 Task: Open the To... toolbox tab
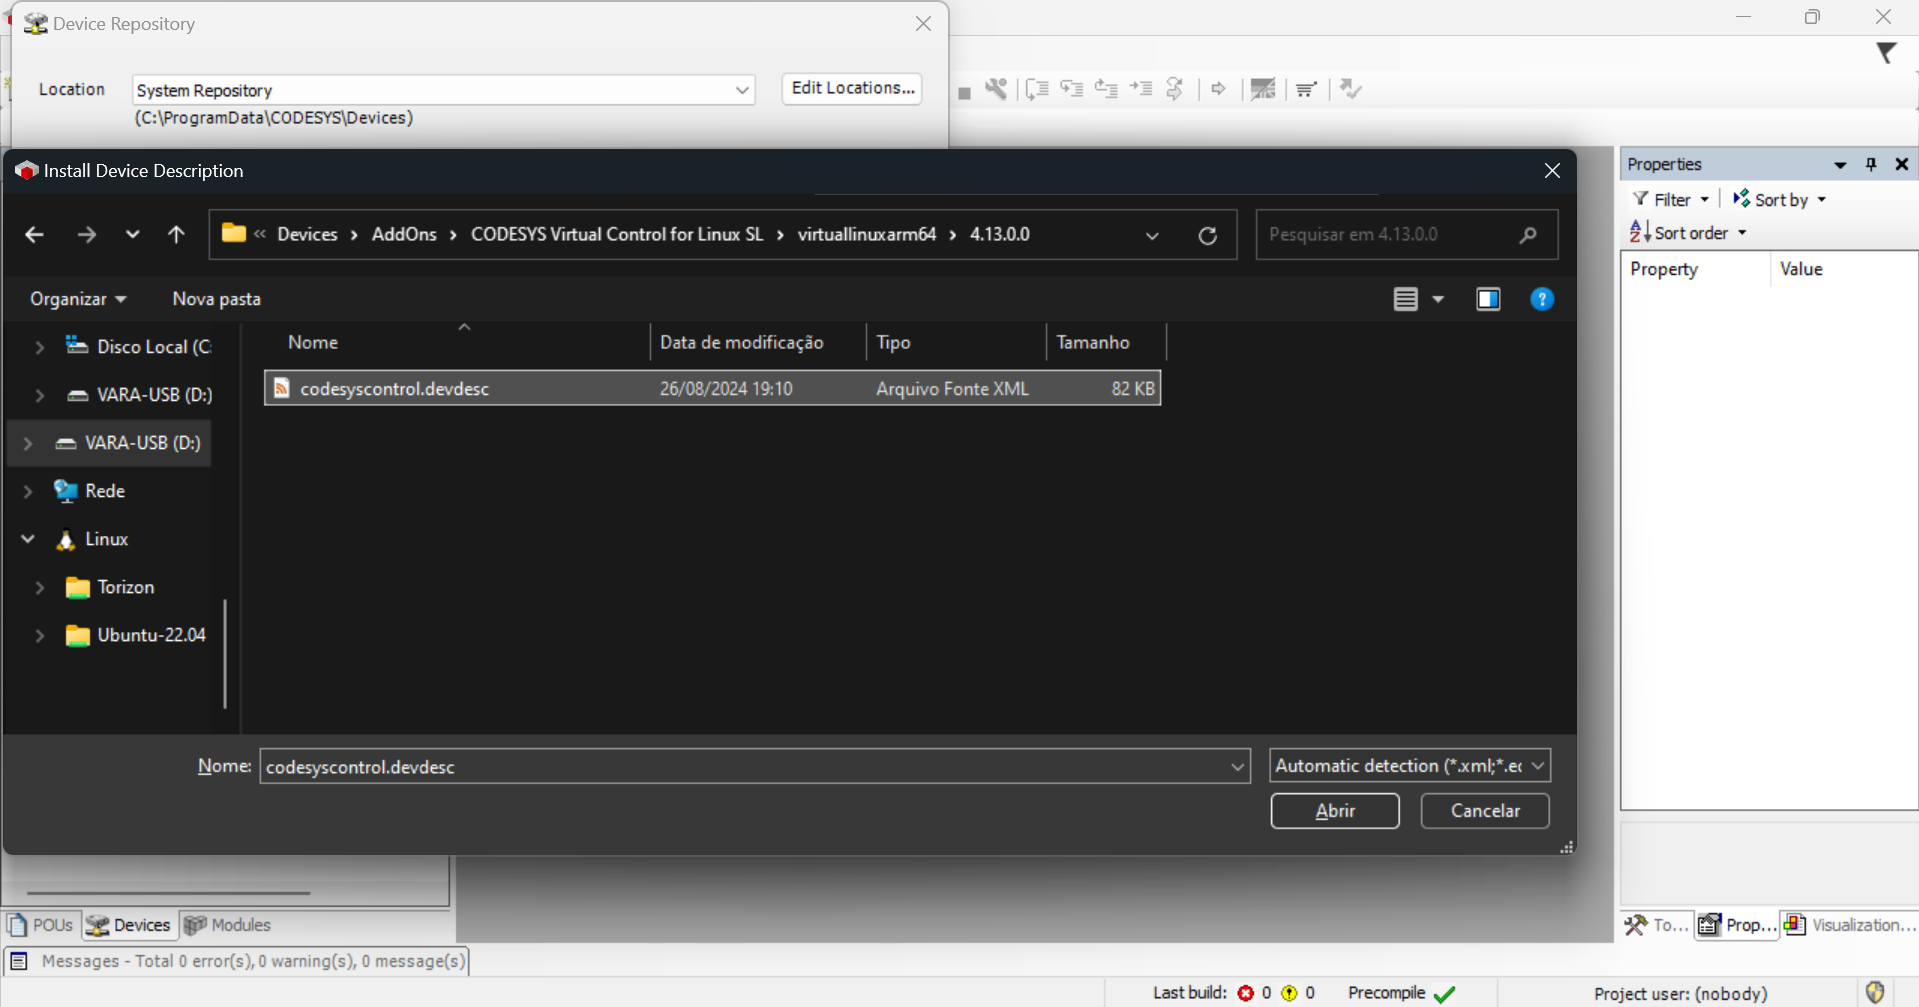(1656, 925)
